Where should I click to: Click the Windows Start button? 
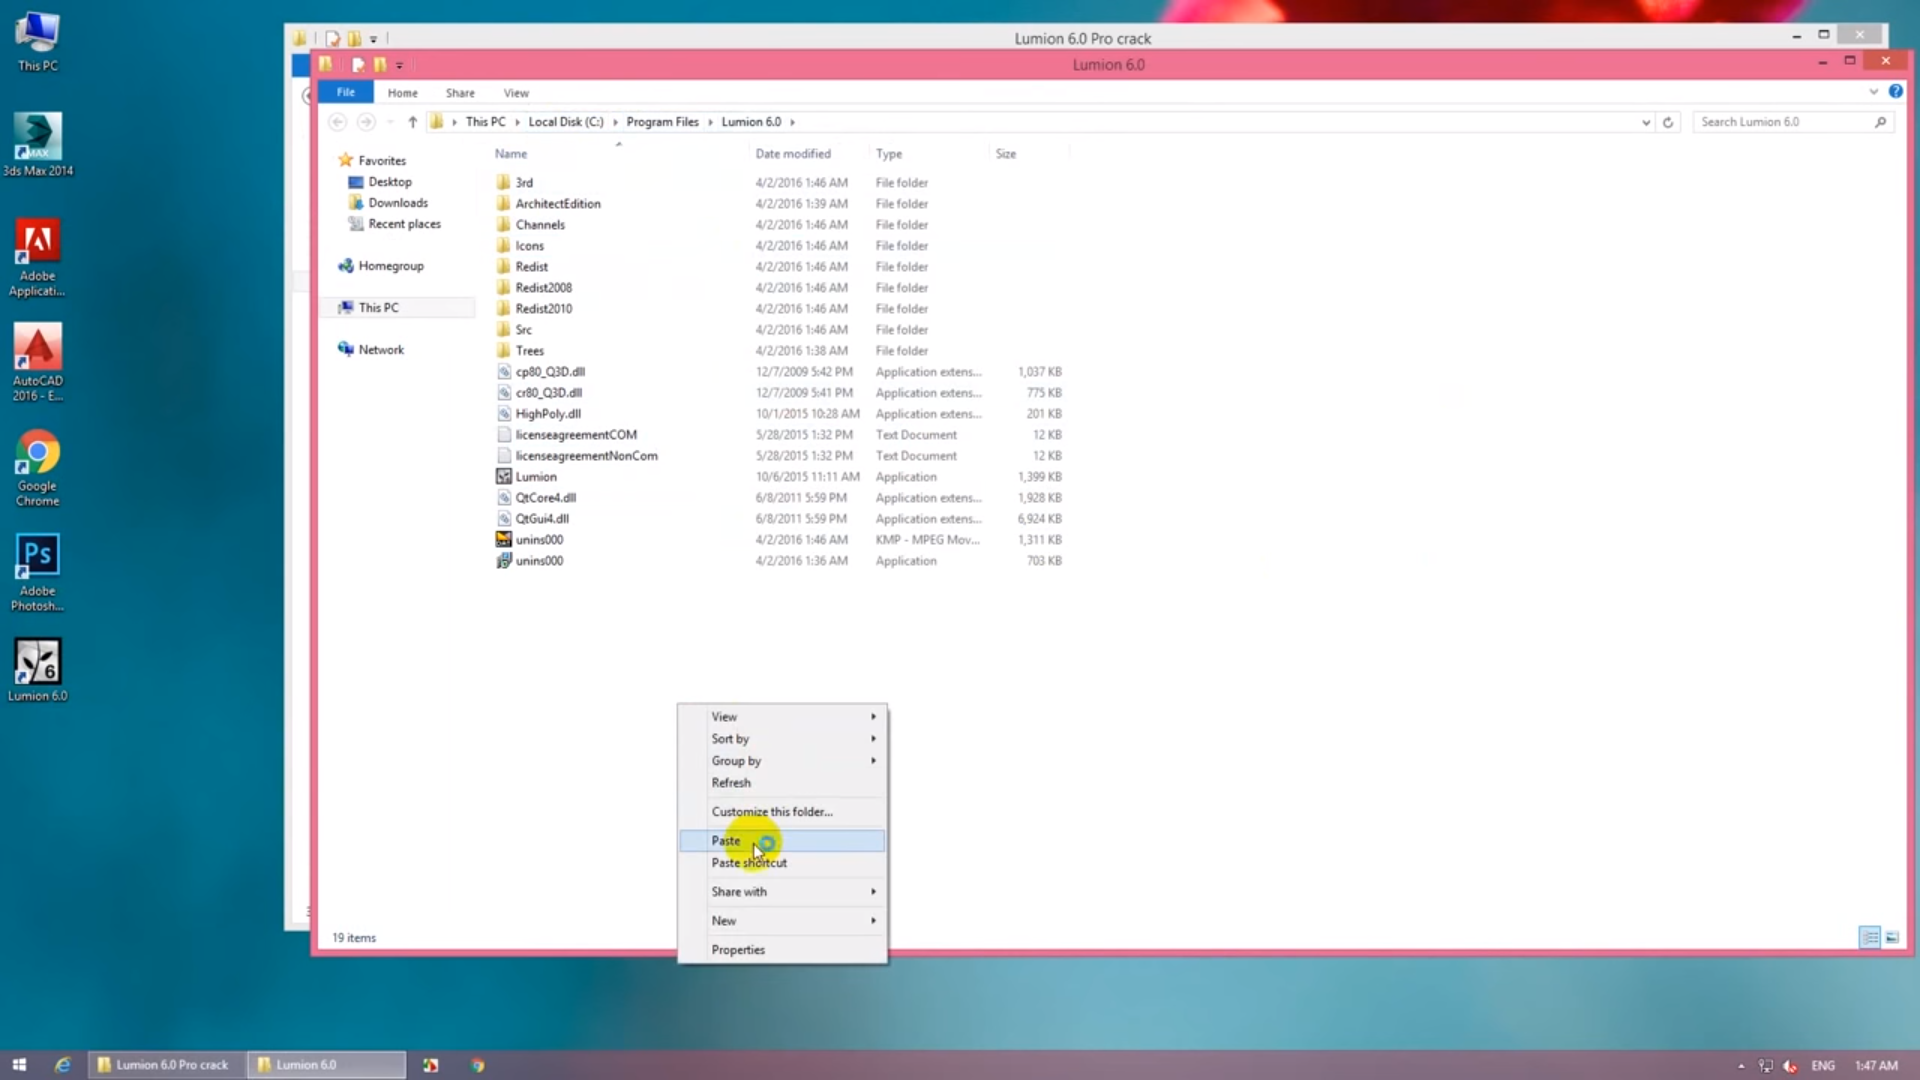[x=19, y=1065]
